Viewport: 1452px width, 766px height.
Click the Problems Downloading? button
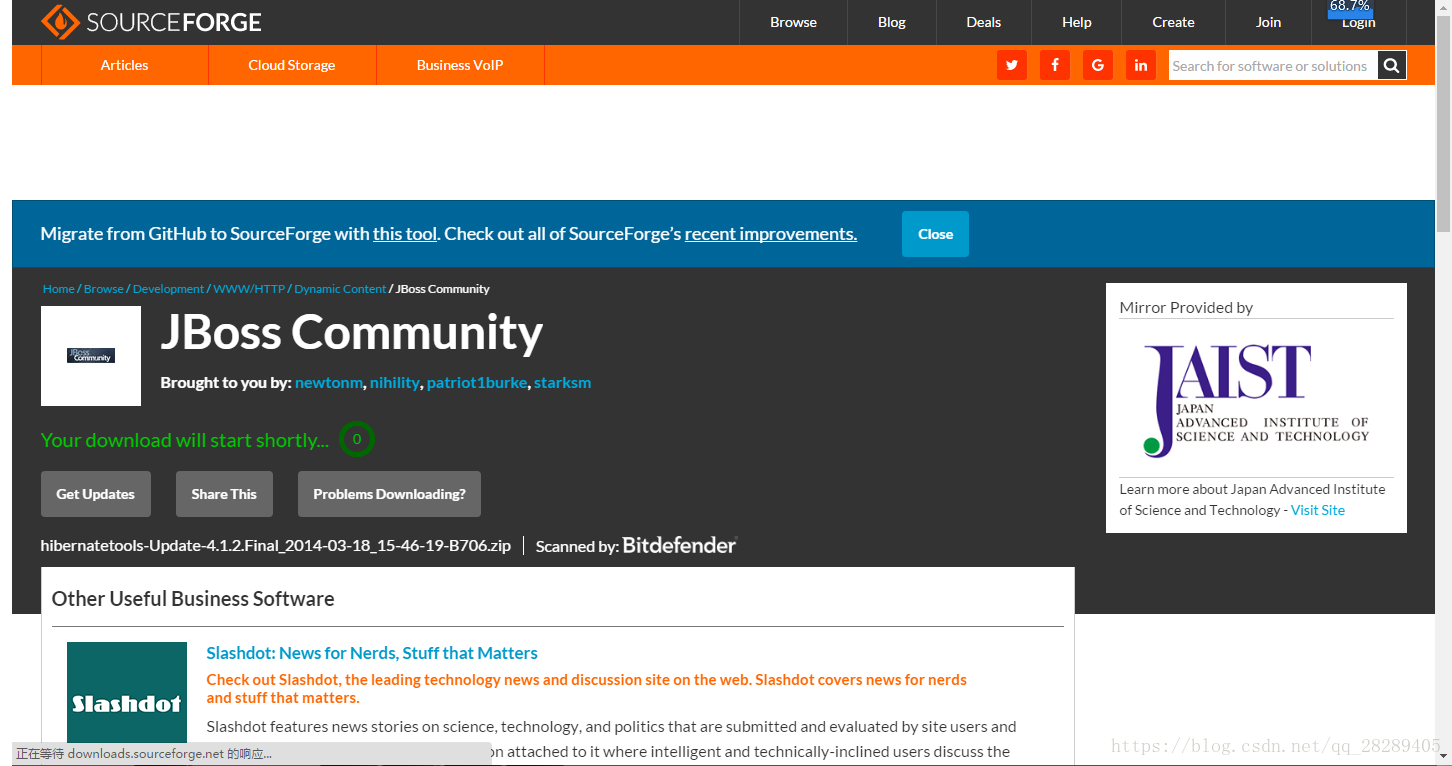click(x=389, y=494)
